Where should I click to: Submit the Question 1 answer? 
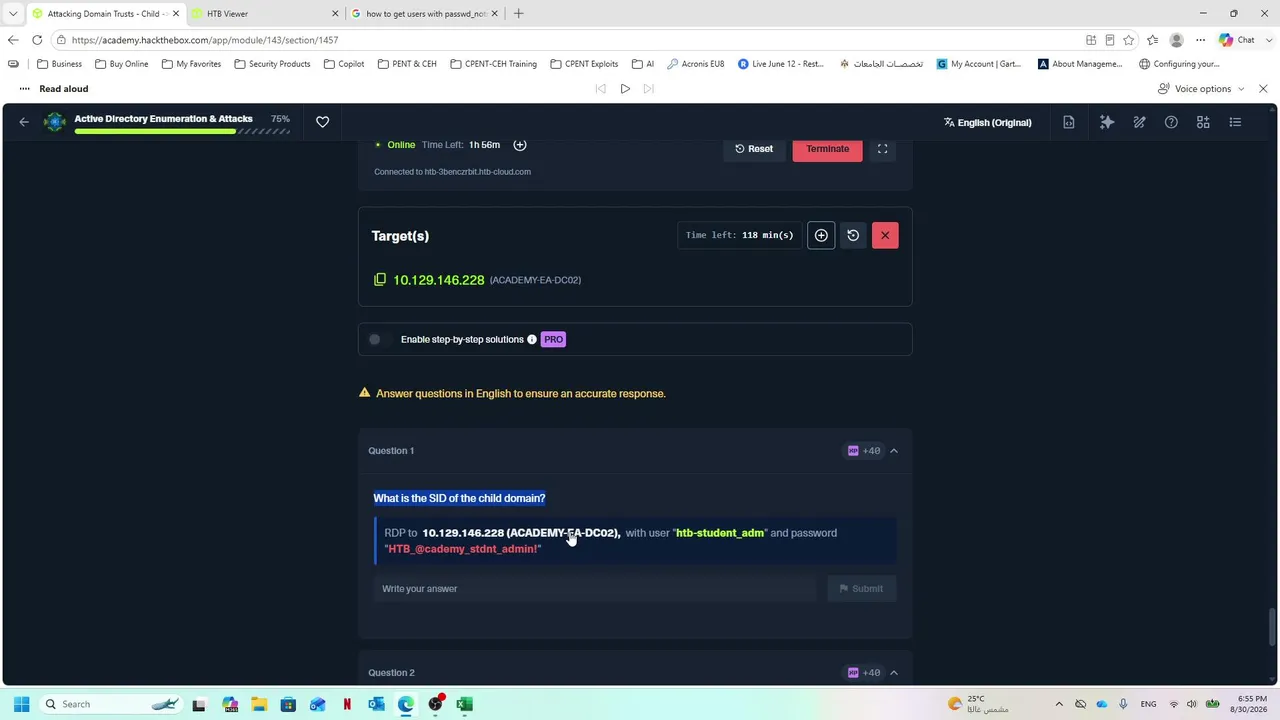click(861, 589)
